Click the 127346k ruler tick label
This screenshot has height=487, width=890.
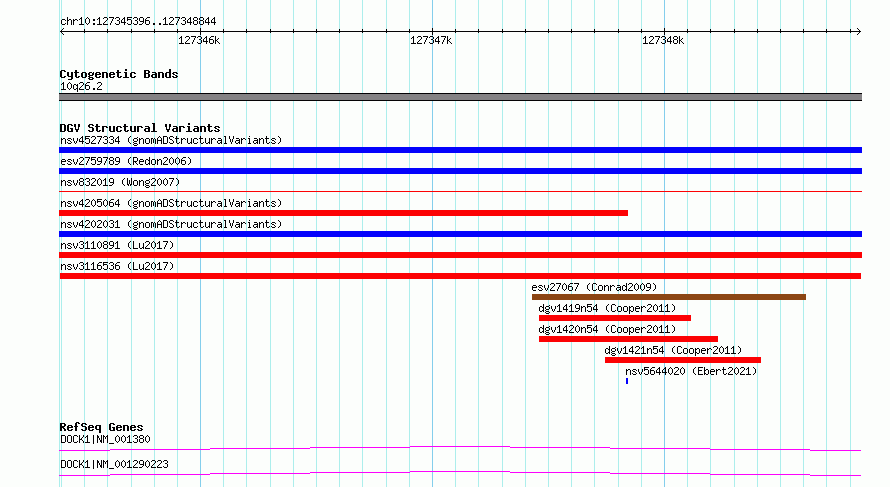pos(199,40)
